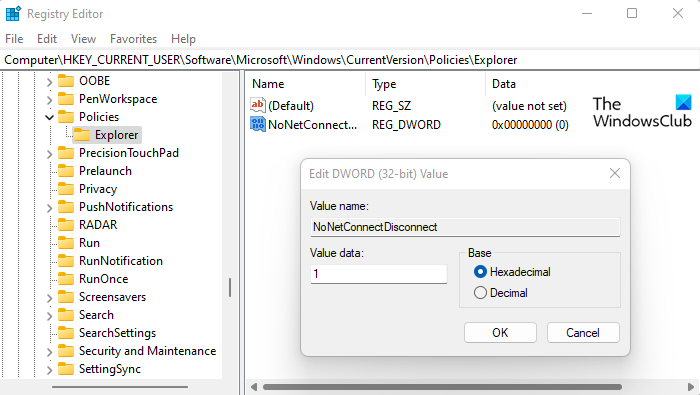Click the "REG_DWORD" type cell
The height and width of the screenshot is (395, 700).
pos(406,125)
